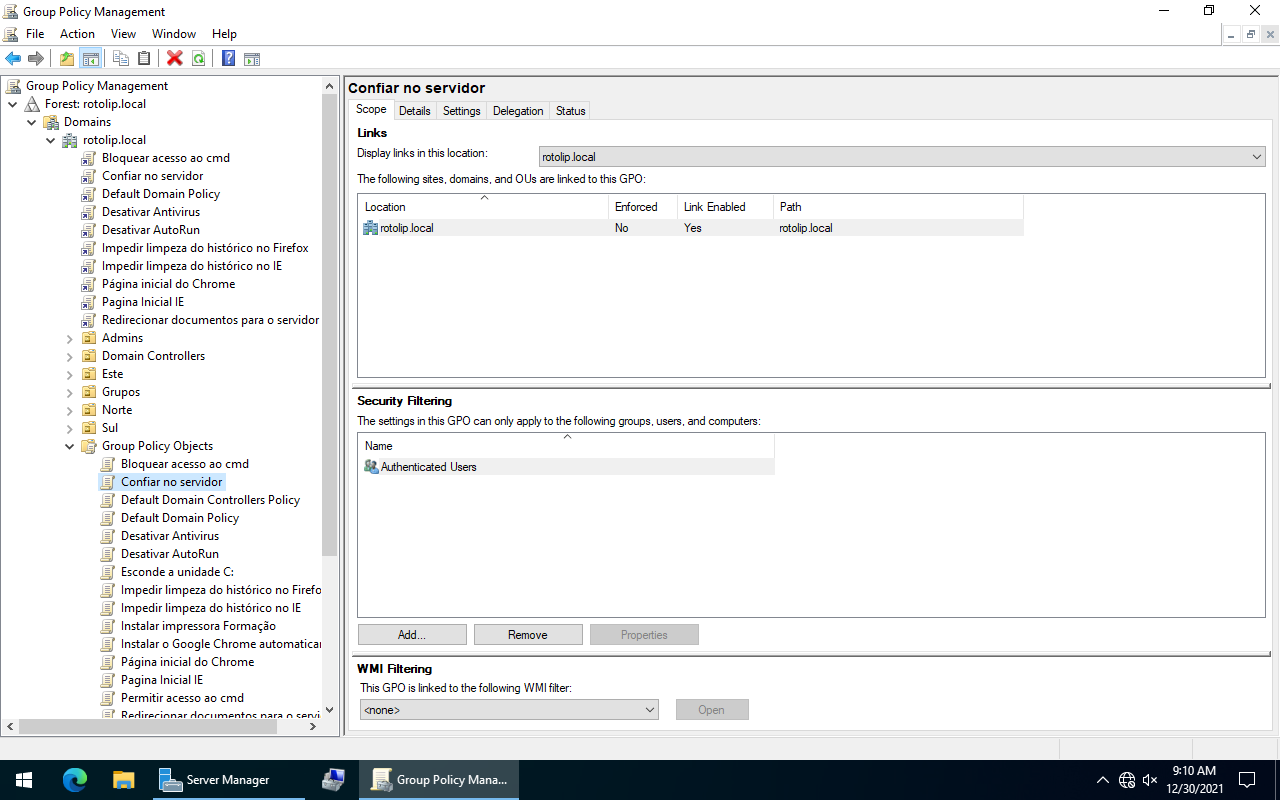Toggle Show/Hide Console Tree icon
Image resolution: width=1280 pixels, height=800 pixels.
tap(91, 59)
